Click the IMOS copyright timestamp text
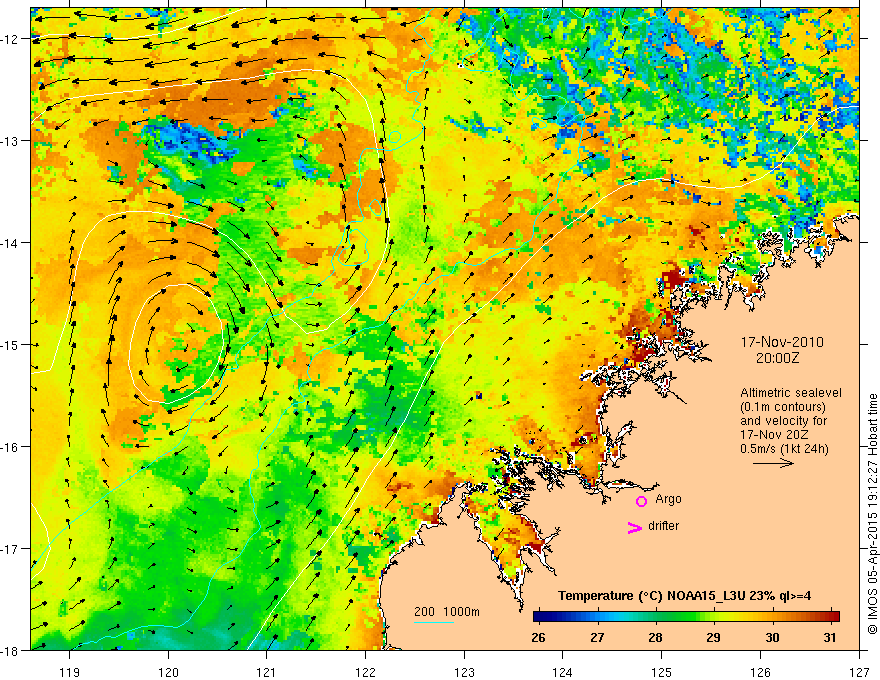Image resolution: width=880 pixels, height=680 pixels. [x=872, y=513]
